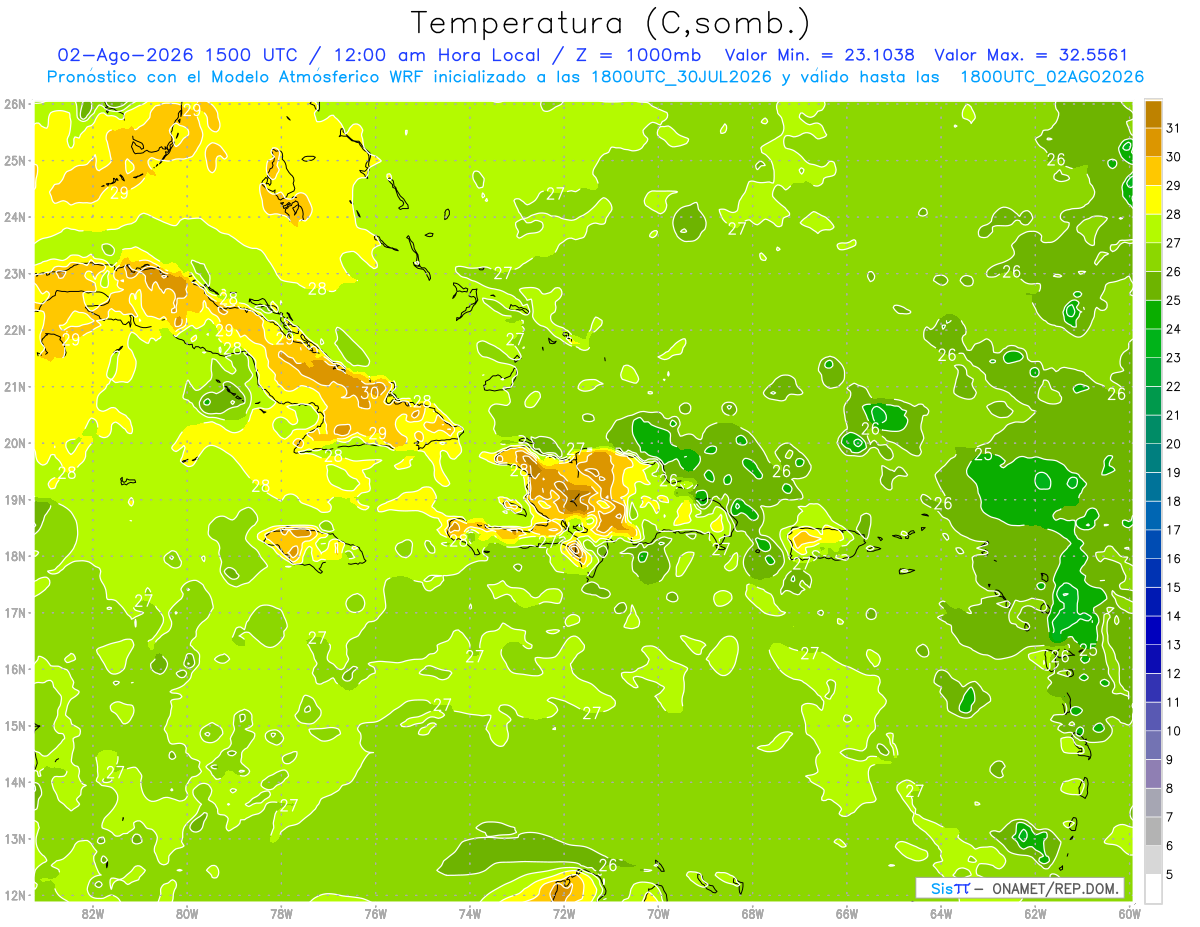Click the '1800UTC_02AGO2026' valid-until time

pyautogui.click(x=1052, y=77)
